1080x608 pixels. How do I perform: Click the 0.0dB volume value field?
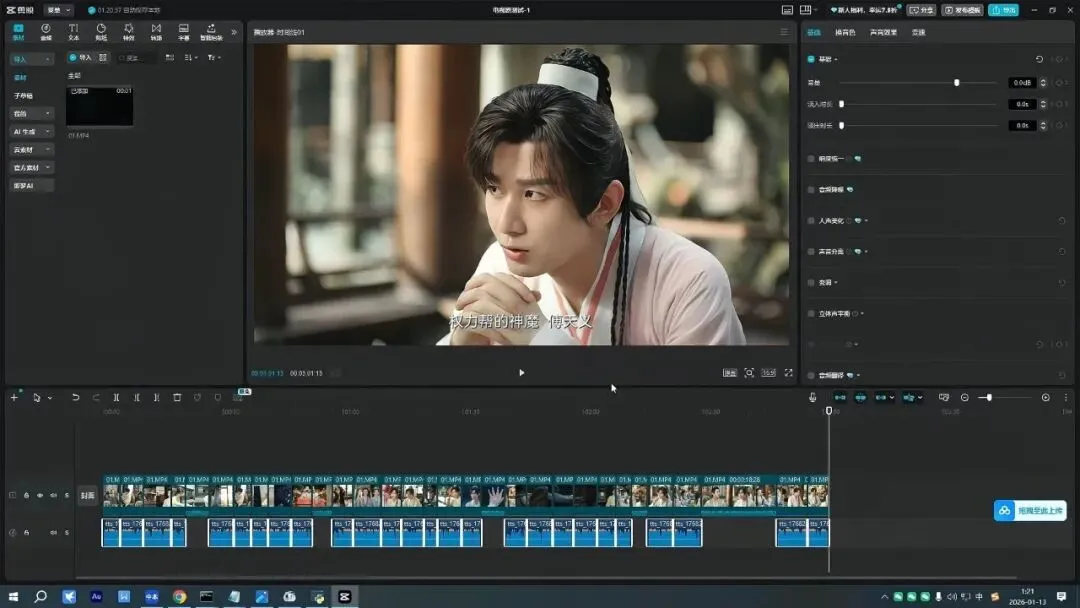[1022, 83]
